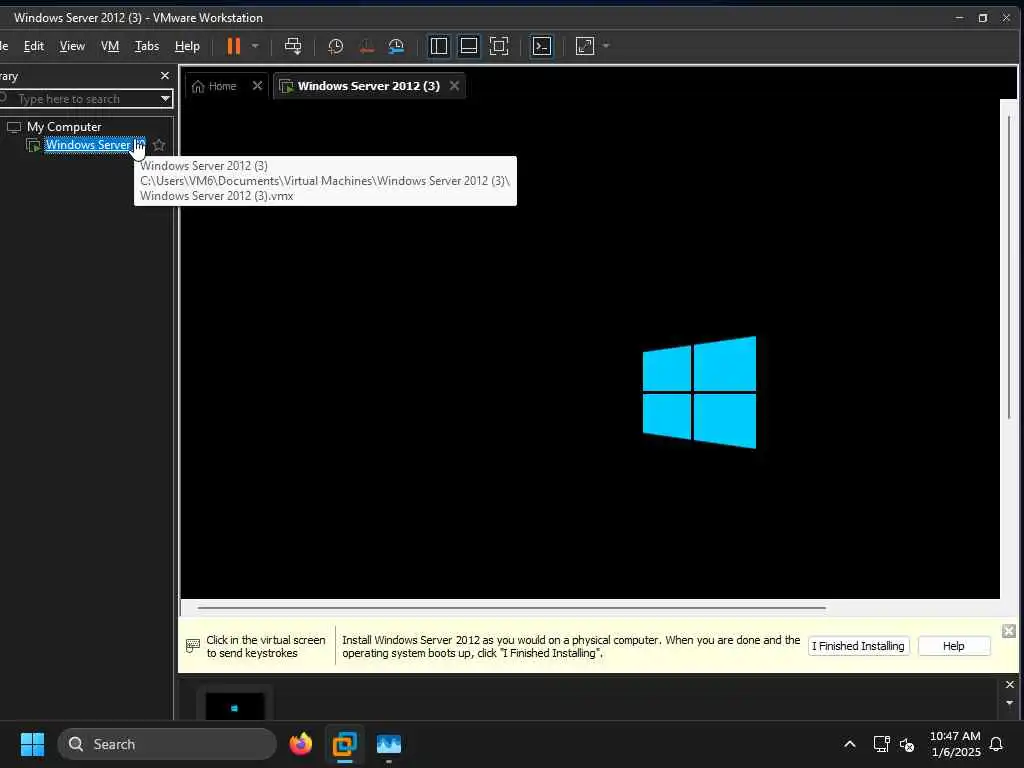Close the Library panel
This screenshot has width=1024, height=768.
click(x=165, y=76)
